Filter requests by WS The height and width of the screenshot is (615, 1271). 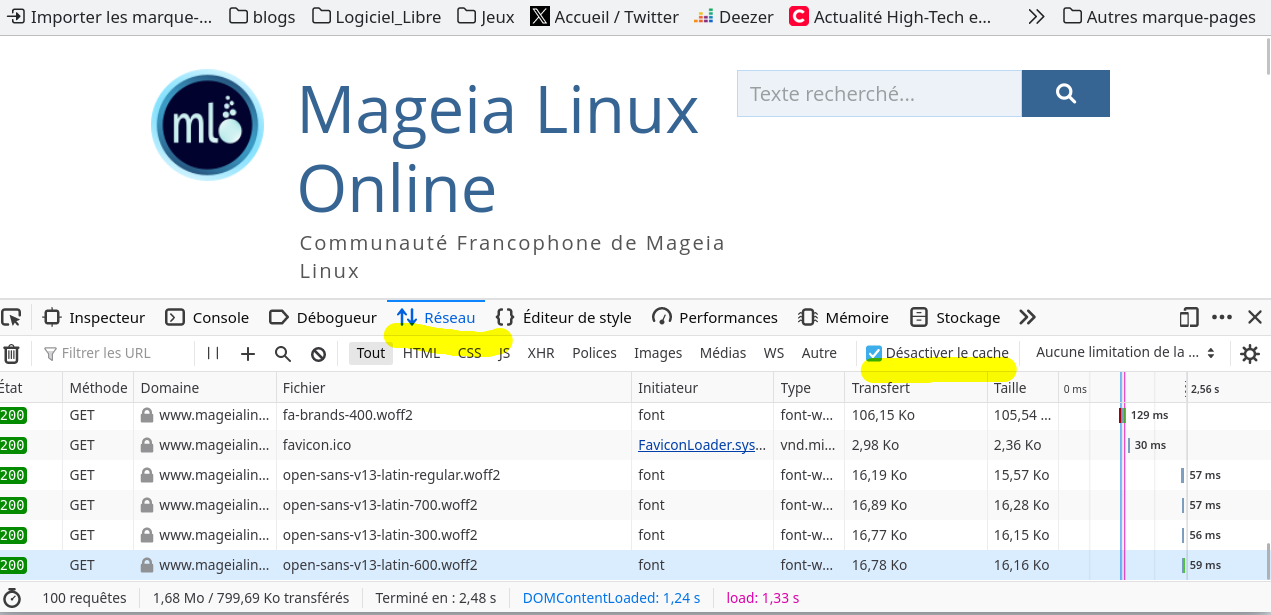(774, 353)
